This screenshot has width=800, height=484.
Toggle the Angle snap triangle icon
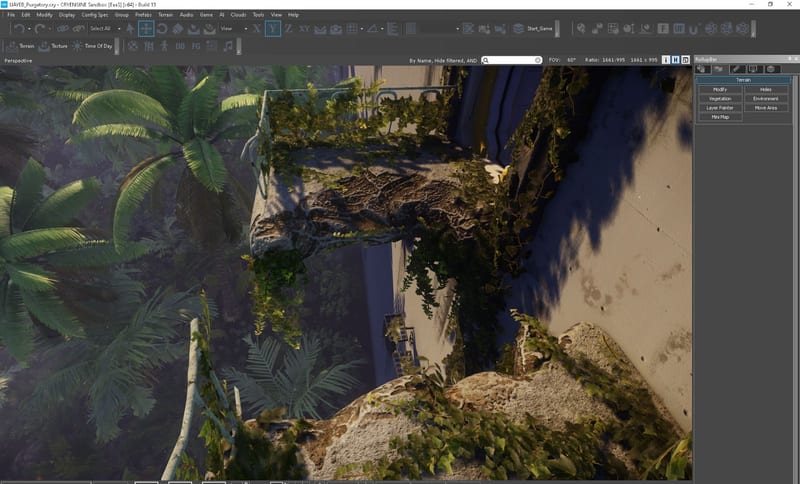coord(373,29)
